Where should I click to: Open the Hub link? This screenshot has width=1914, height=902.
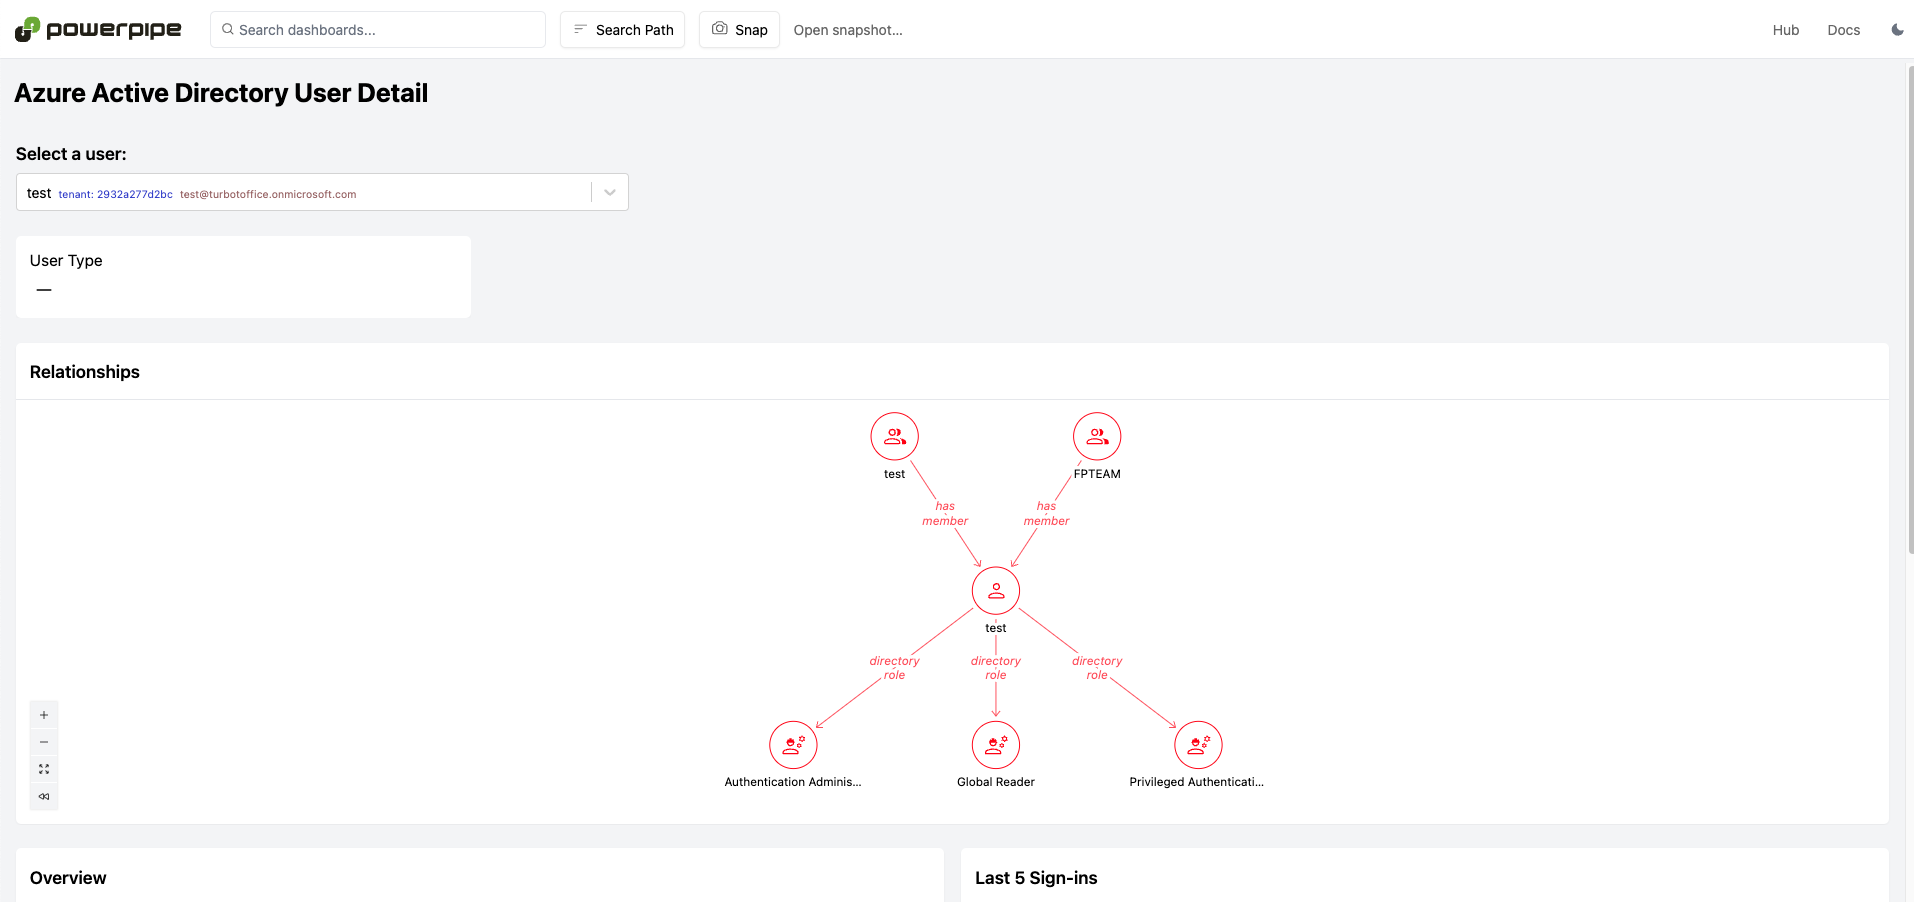[1786, 30]
